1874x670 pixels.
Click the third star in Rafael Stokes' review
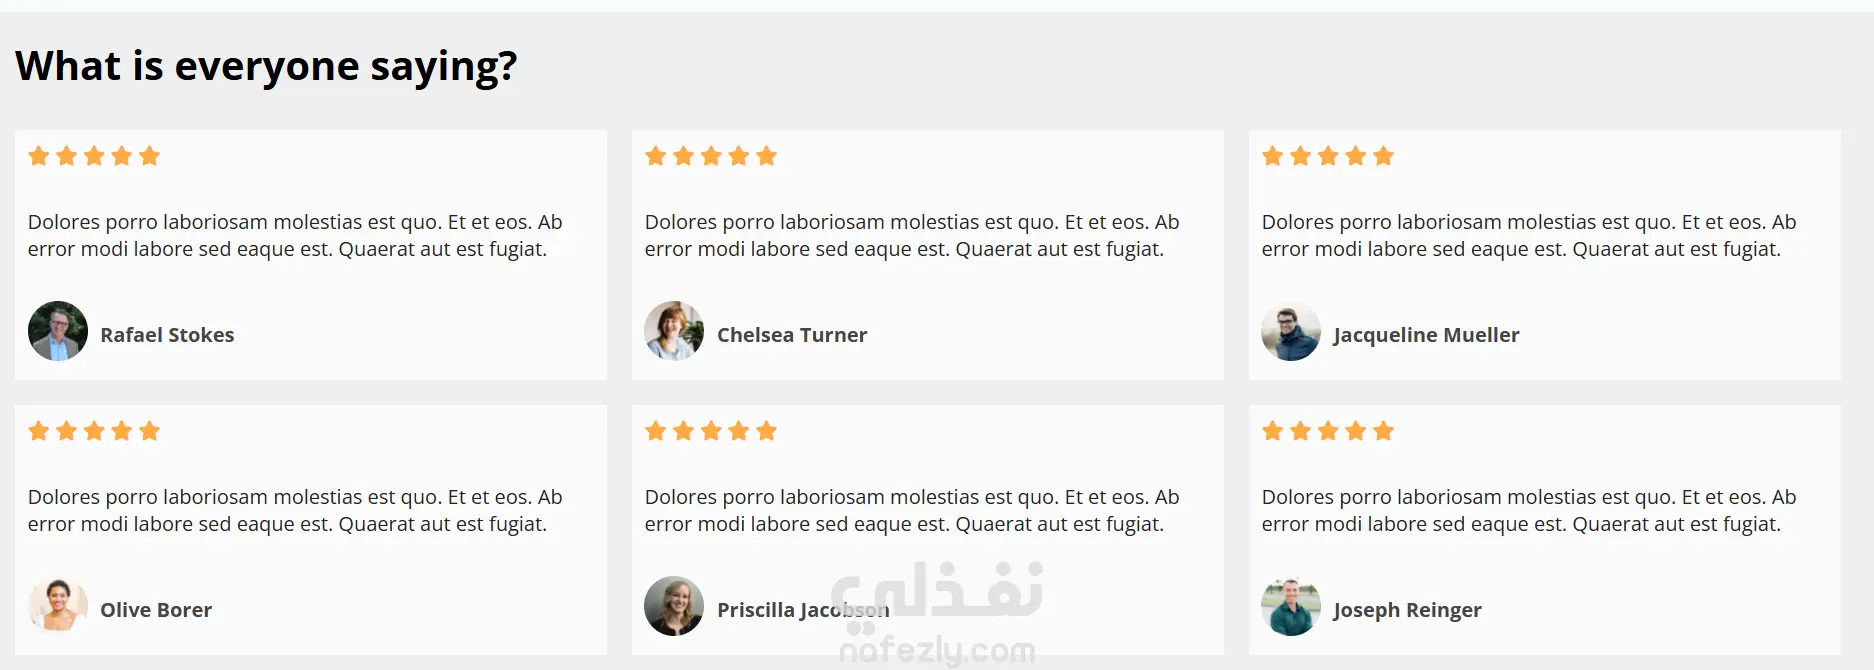tap(94, 156)
